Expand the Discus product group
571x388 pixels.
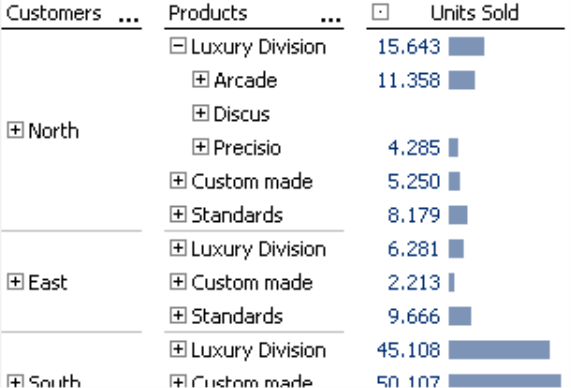(x=201, y=113)
